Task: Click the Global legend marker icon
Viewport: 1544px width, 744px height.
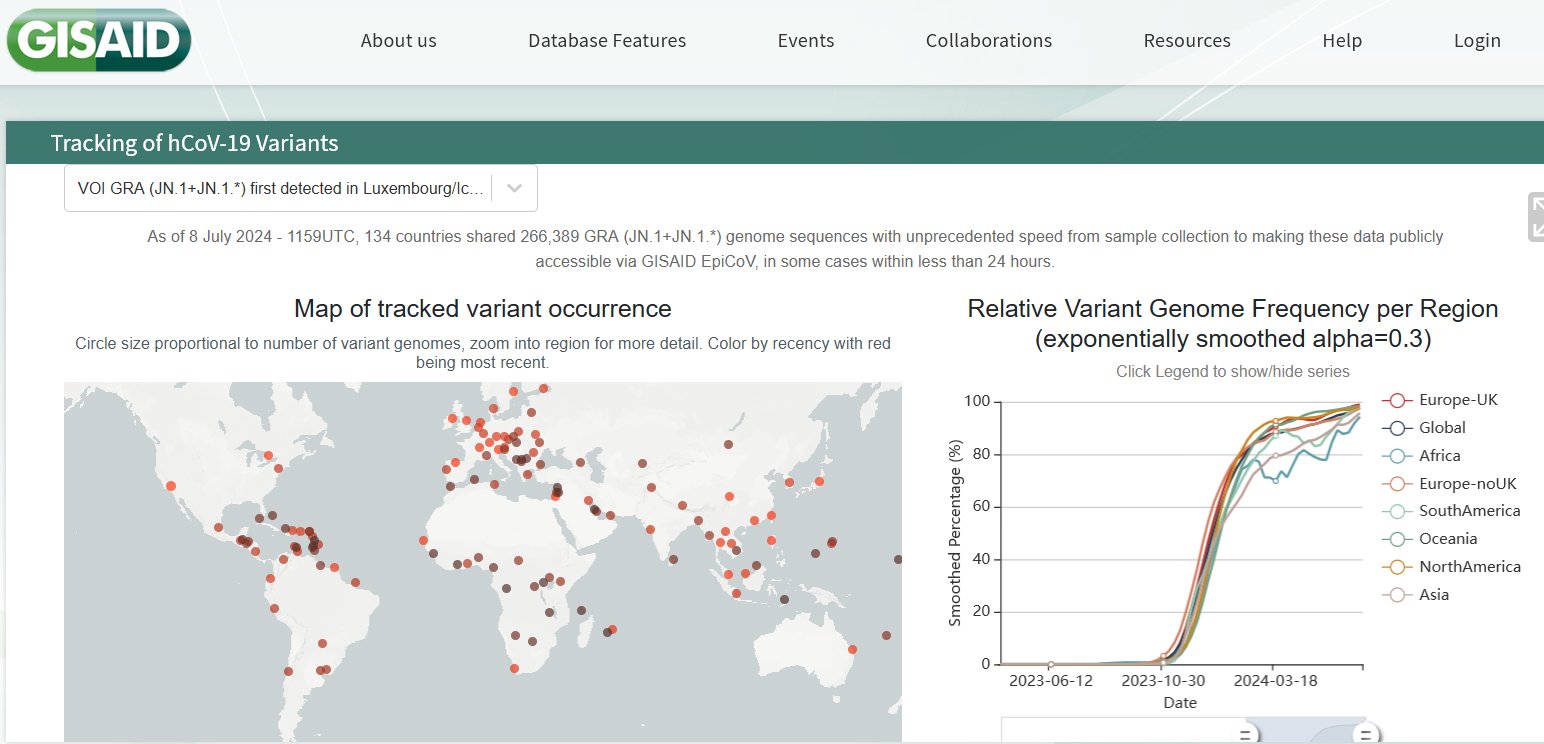Action: tap(1397, 428)
